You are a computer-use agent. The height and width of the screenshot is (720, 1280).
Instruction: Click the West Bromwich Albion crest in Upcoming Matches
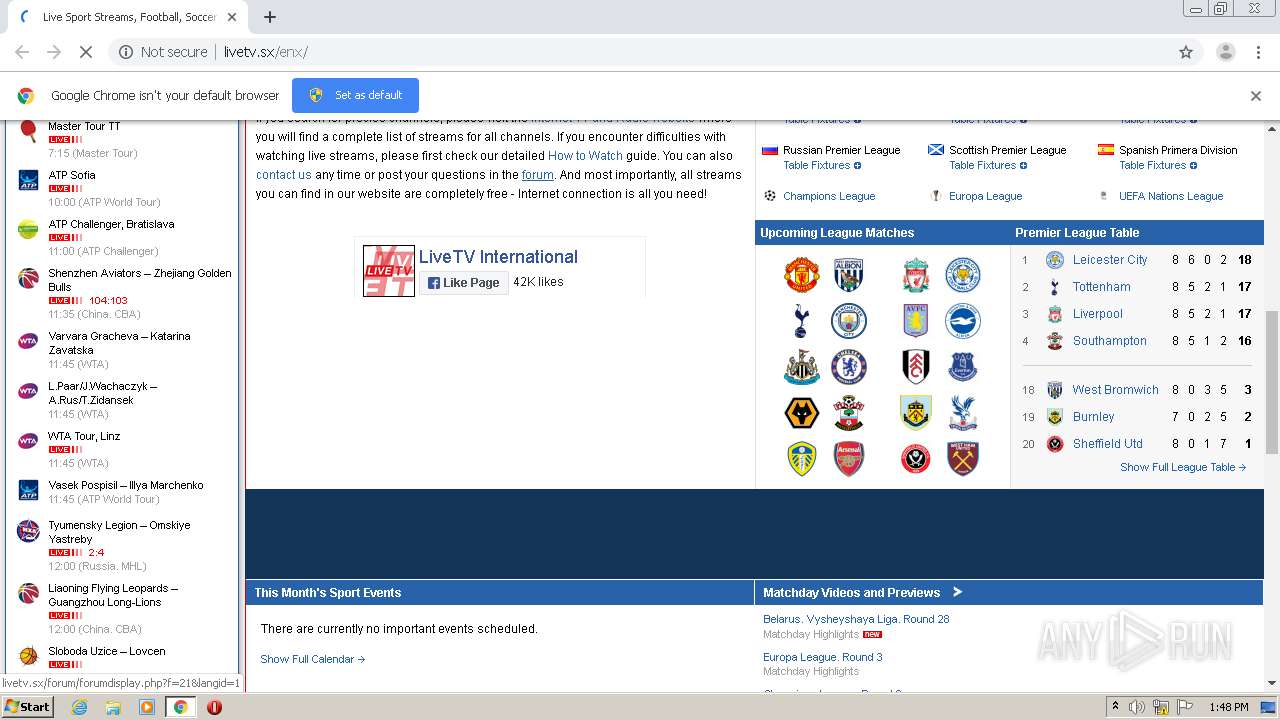pos(849,275)
